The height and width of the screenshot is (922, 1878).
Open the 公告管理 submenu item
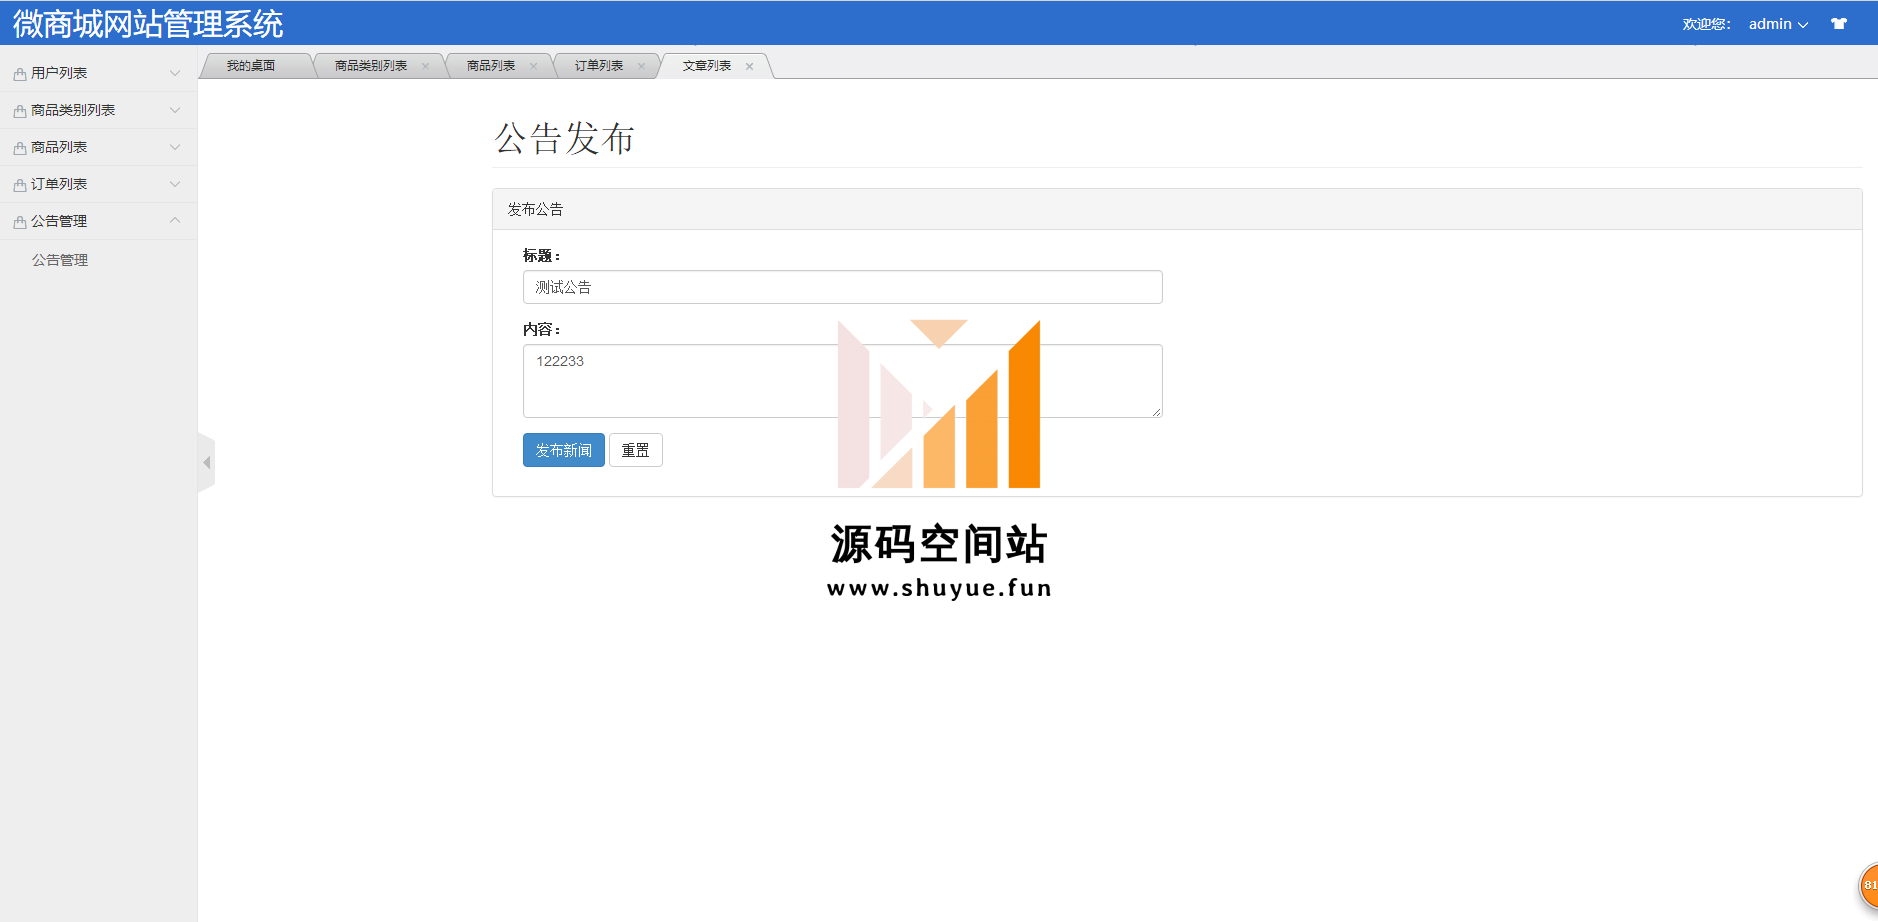tap(60, 260)
